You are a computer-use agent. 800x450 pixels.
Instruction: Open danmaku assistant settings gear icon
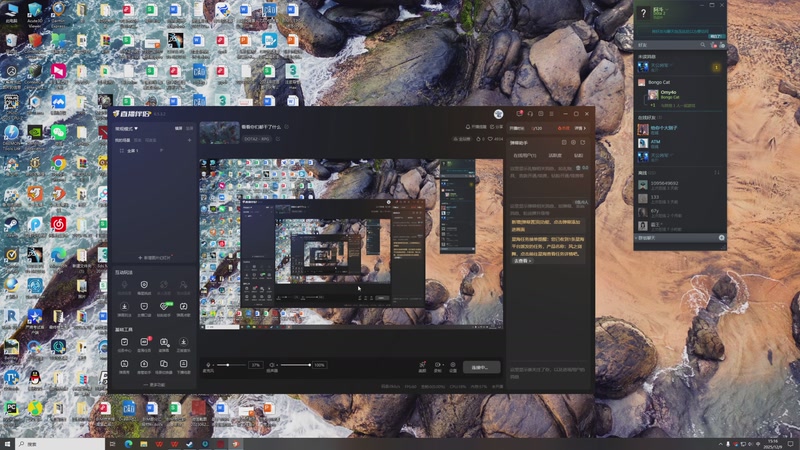[x=573, y=142]
